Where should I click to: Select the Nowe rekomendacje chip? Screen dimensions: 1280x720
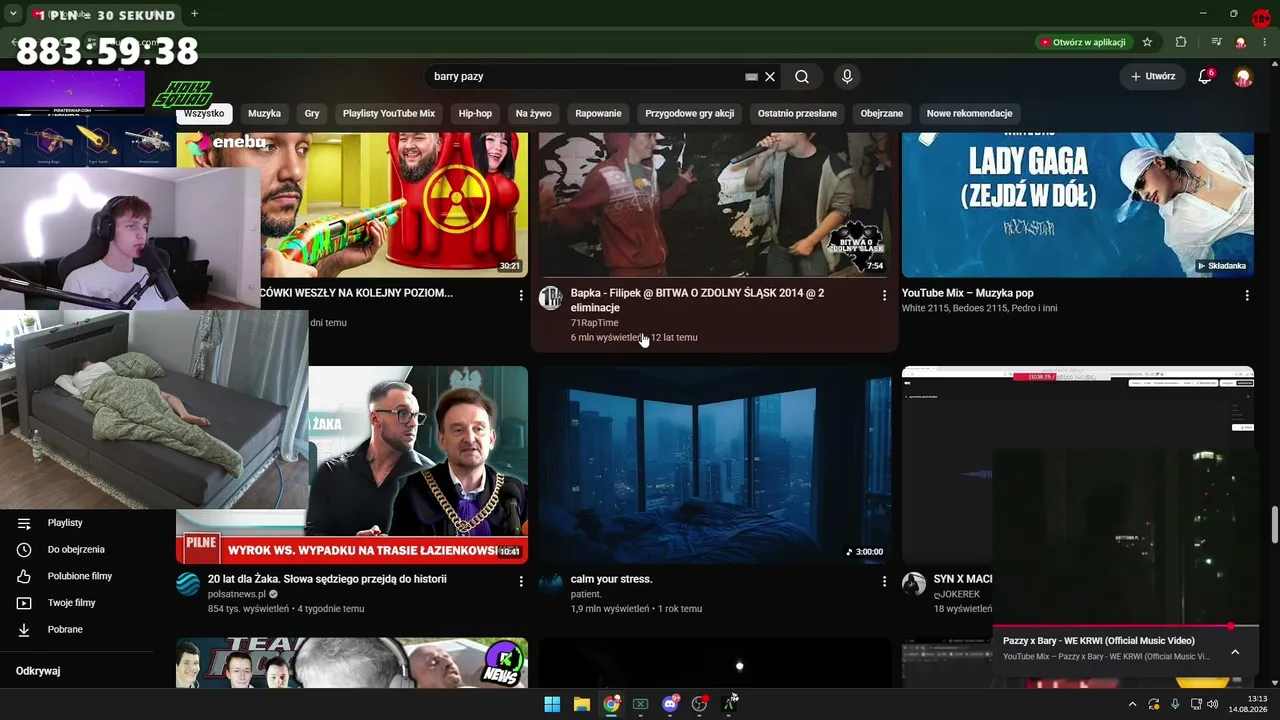pos(969,113)
